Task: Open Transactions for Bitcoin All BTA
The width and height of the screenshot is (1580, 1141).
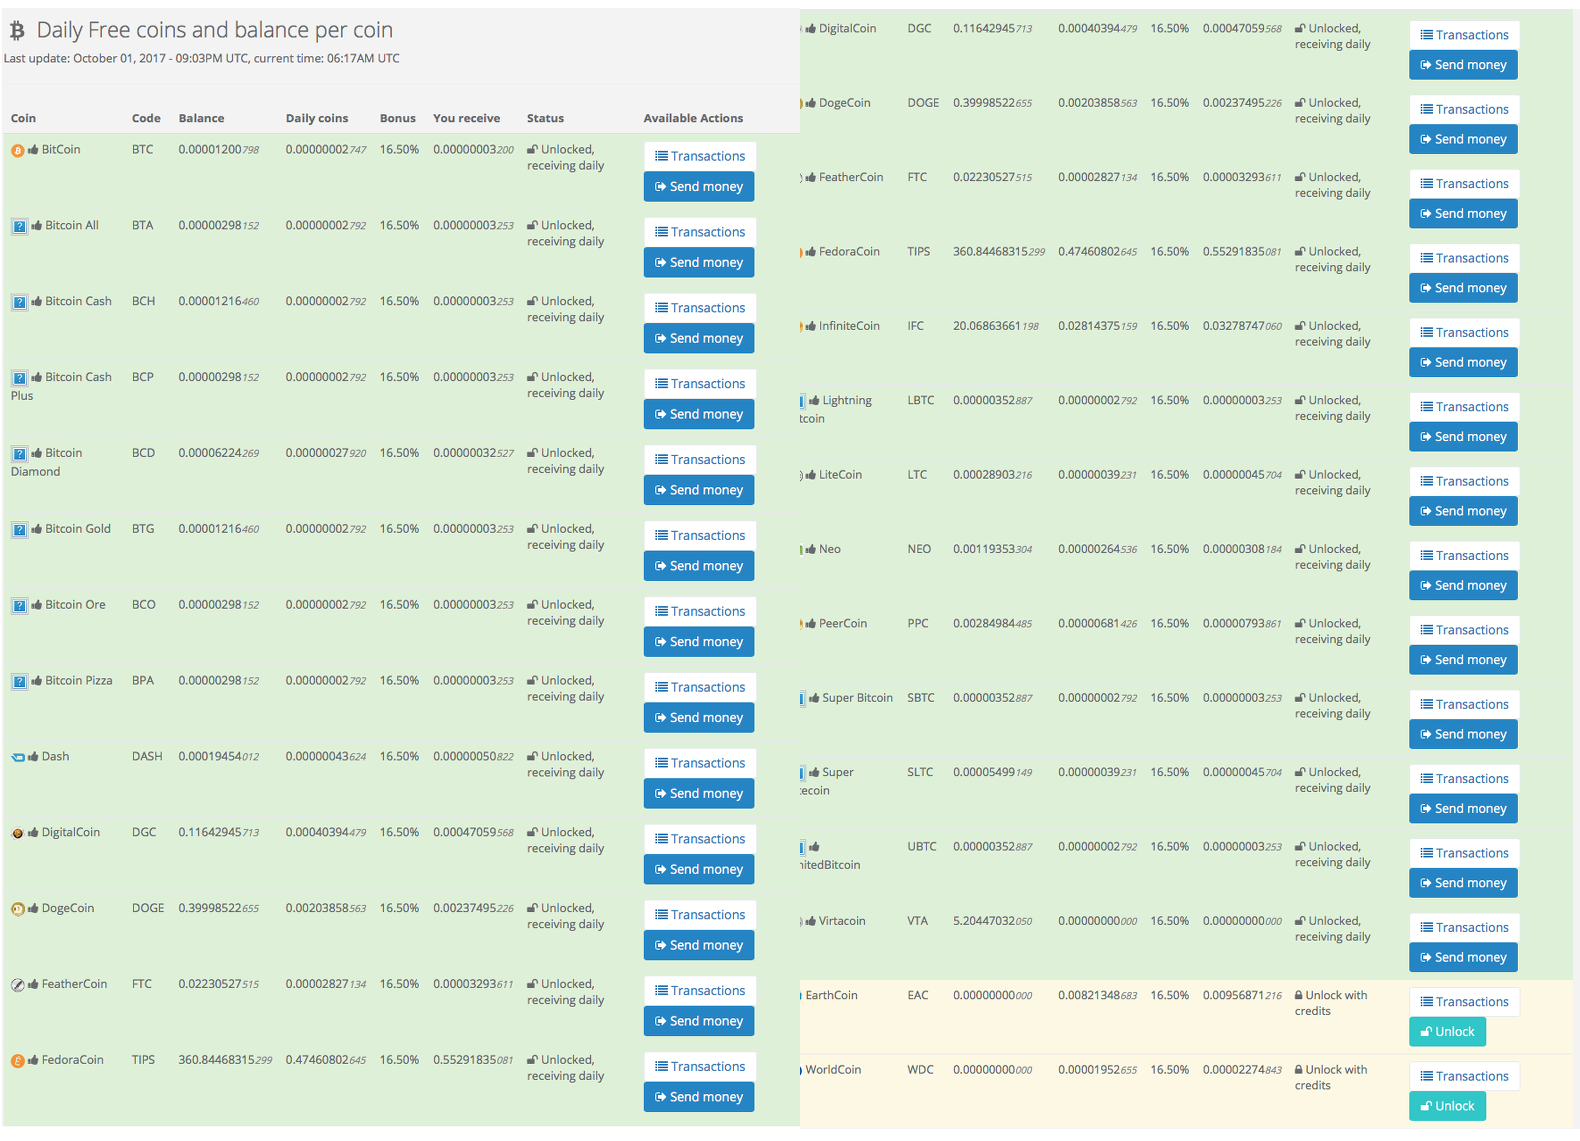Action: pyautogui.click(x=699, y=232)
